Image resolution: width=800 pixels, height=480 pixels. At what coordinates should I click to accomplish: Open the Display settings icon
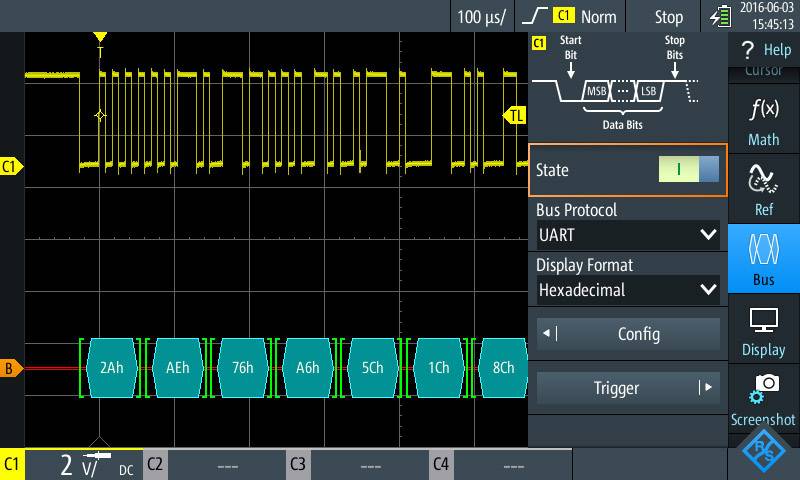click(x=763, y=330)
